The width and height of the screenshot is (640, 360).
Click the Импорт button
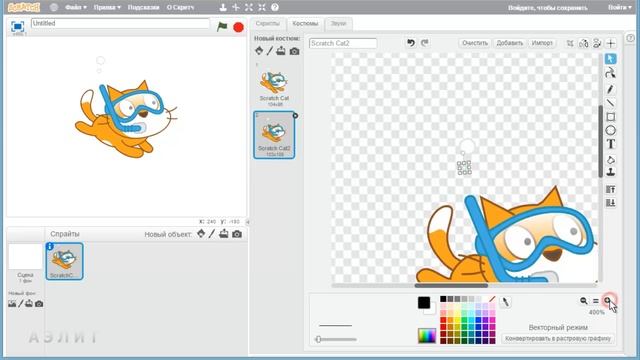tap(542, 43)
